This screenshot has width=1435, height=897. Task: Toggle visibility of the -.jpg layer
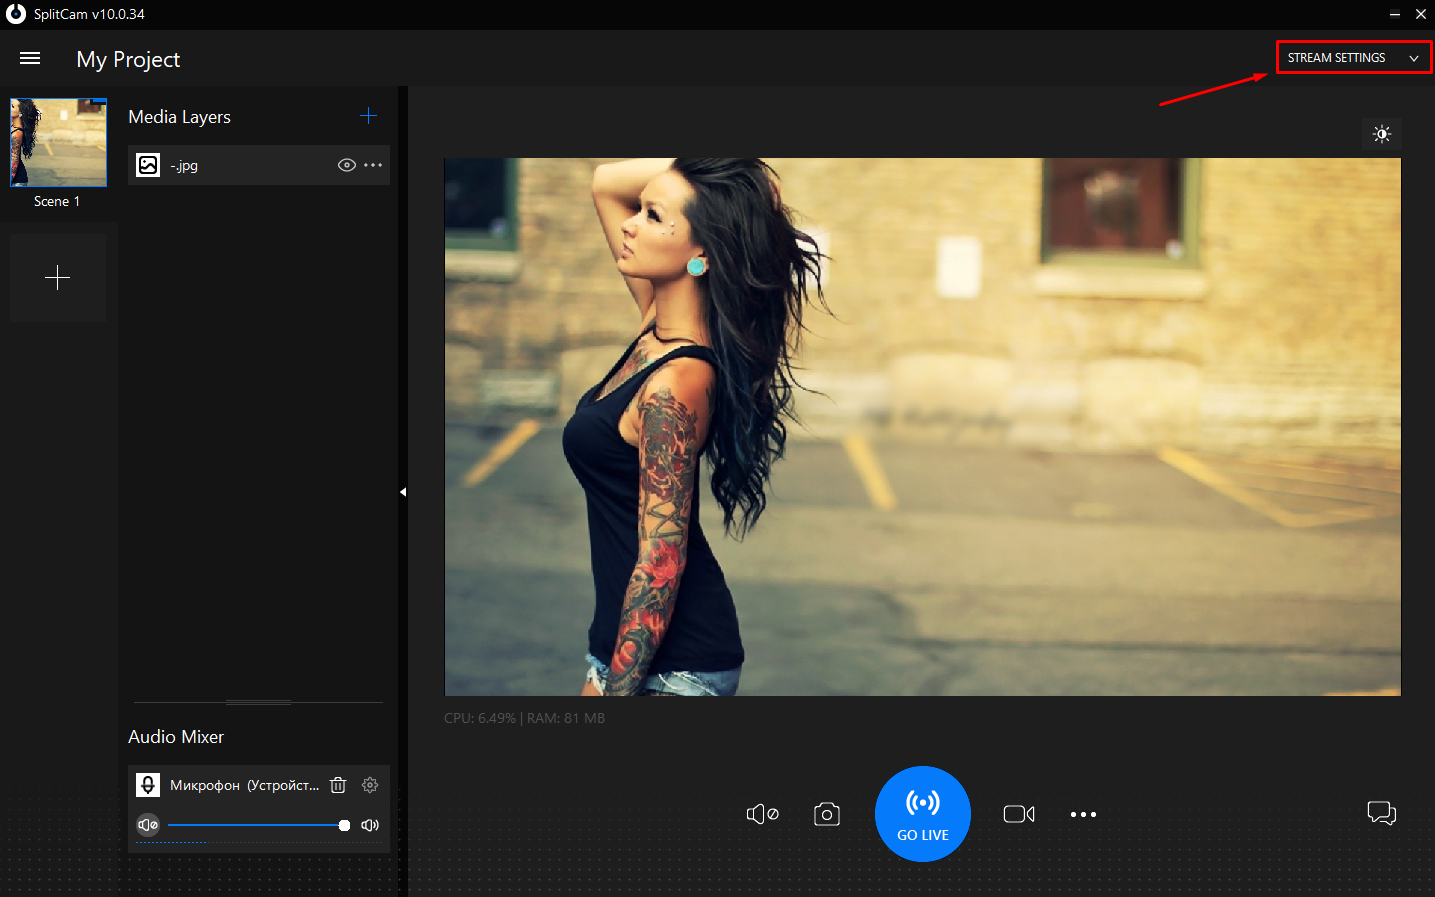pyautogui.click(x=346, y=165)
